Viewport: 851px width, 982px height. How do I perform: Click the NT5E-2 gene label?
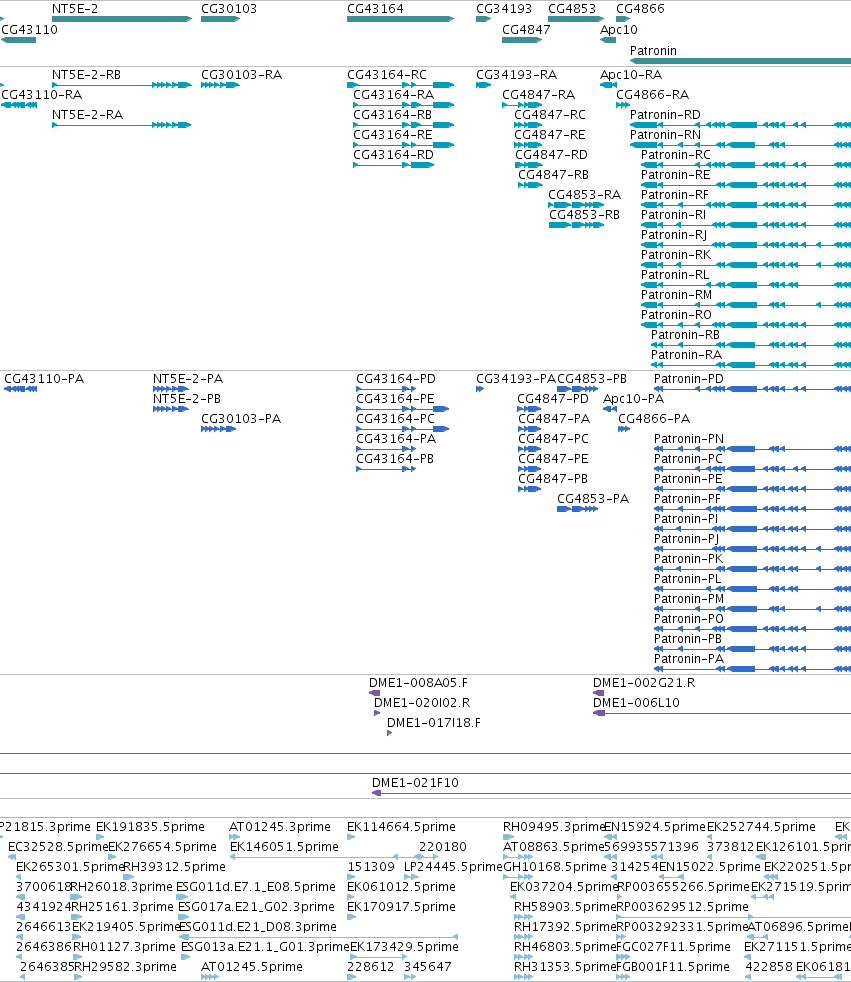[75, 9]
